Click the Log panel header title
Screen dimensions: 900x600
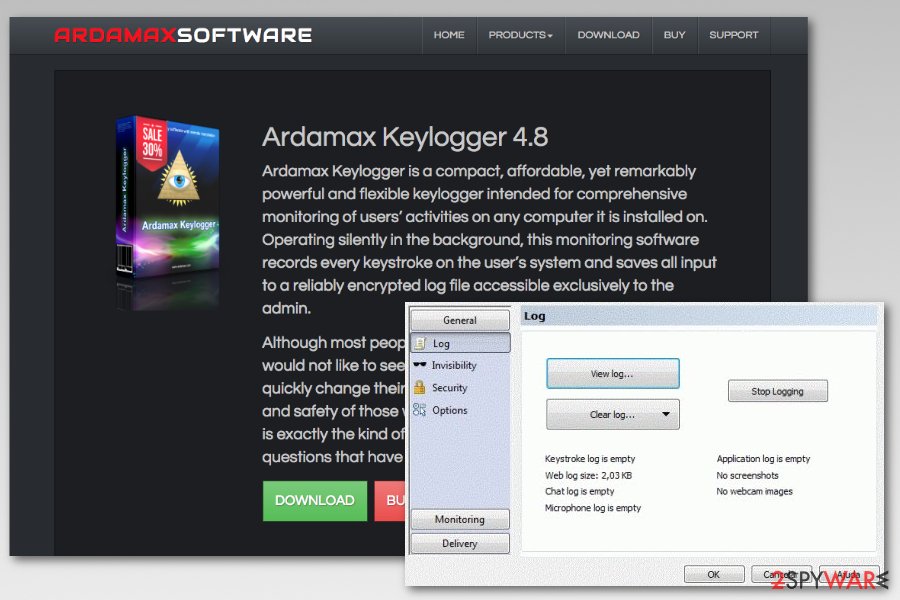[534, 316]
